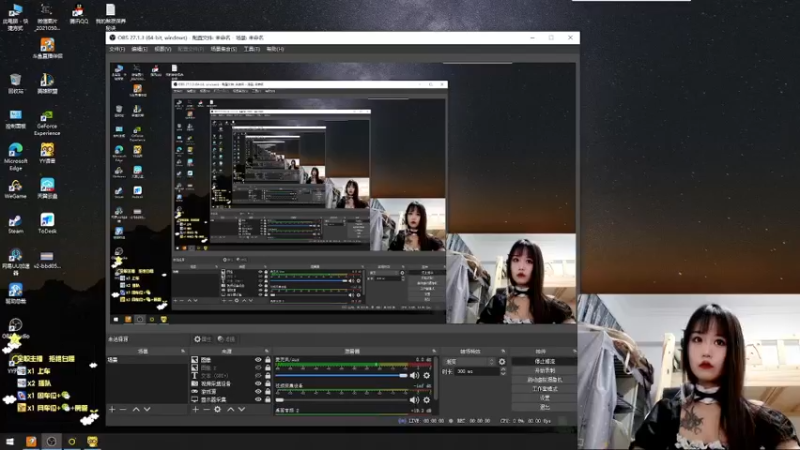Move the selected source up

[x=231, y=409]
